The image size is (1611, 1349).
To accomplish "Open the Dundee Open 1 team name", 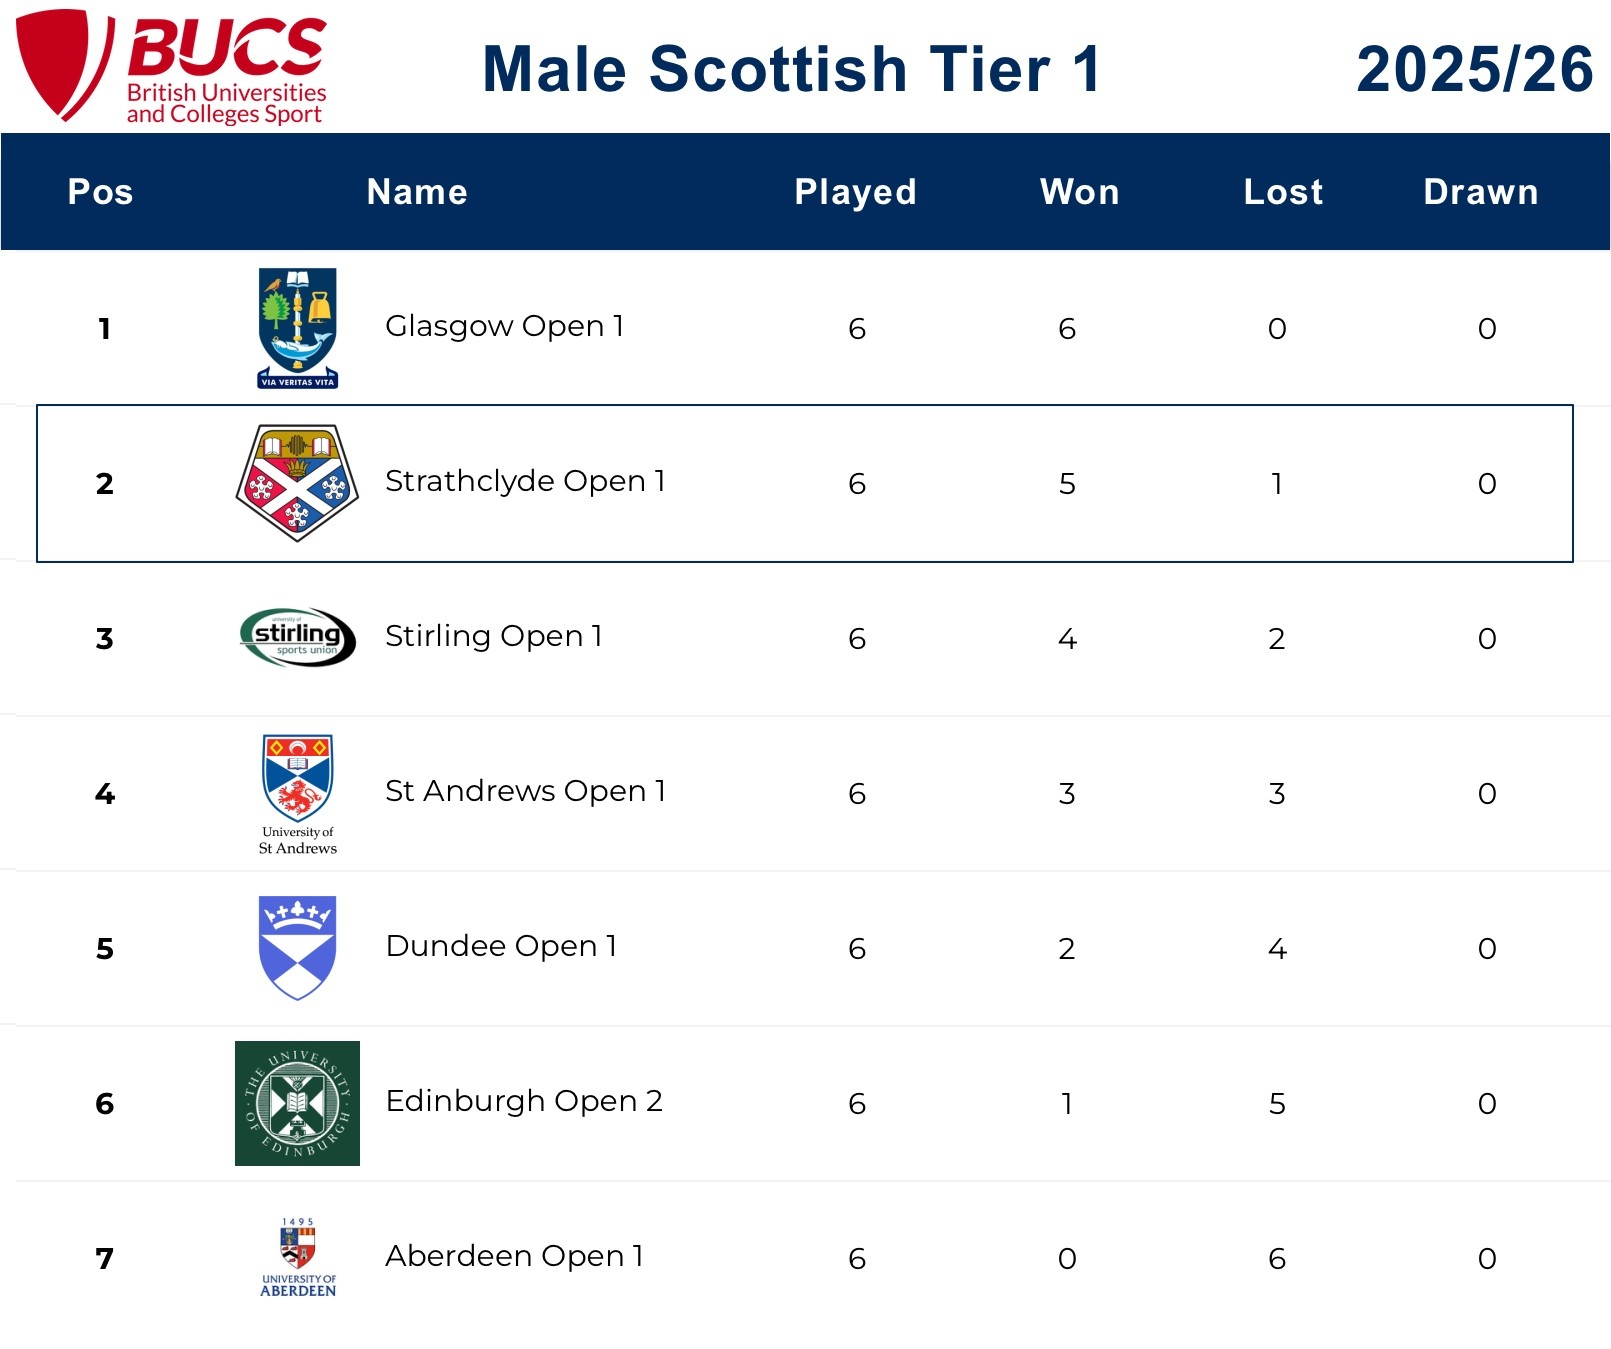I will 501,946.
